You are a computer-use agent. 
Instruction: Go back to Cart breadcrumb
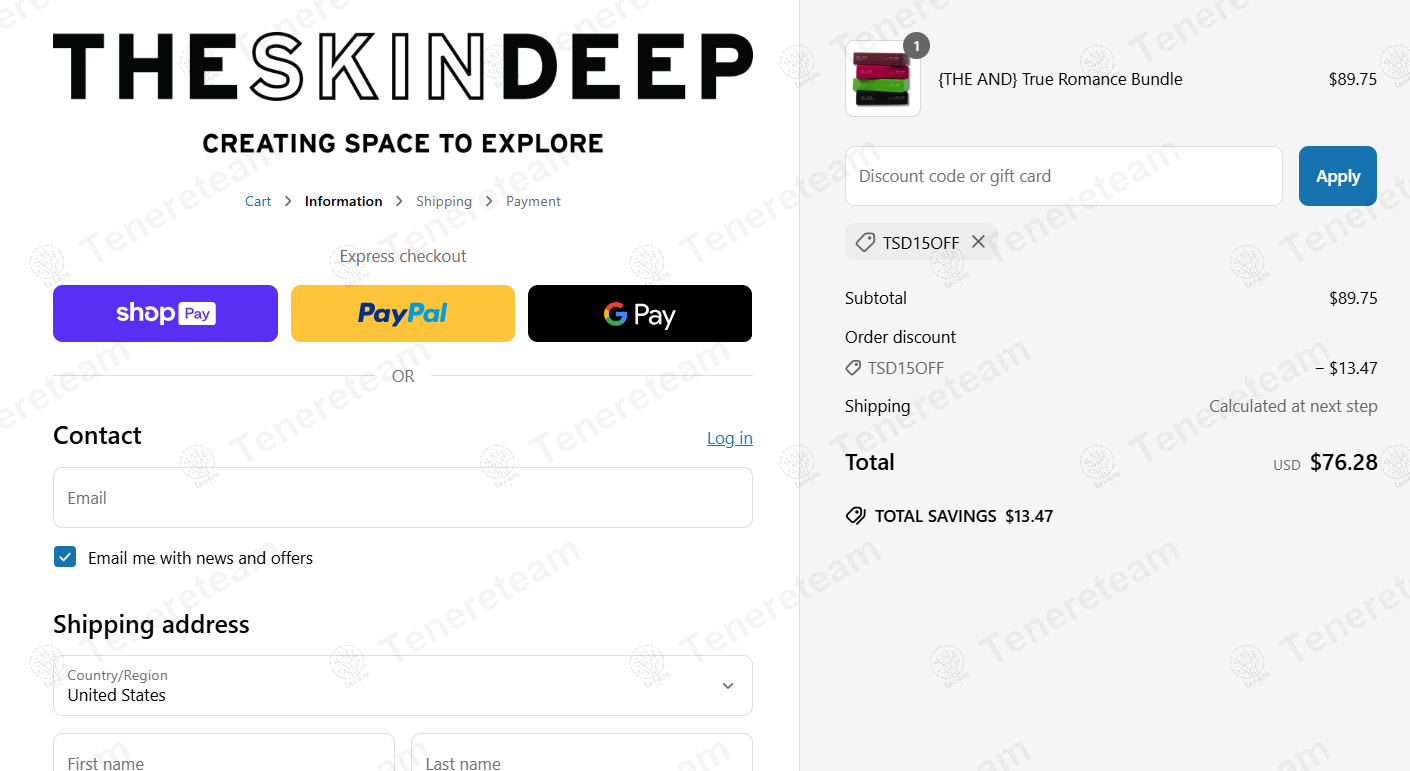tap(258, 201)
